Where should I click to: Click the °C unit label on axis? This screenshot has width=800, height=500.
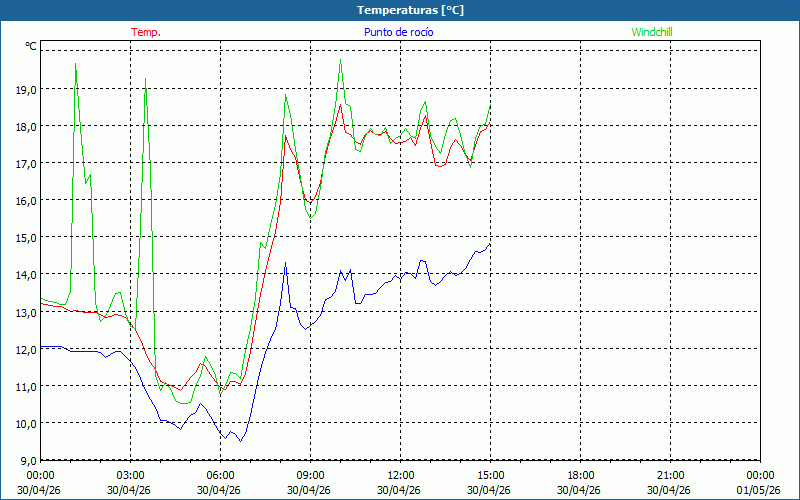coord(30,46)
